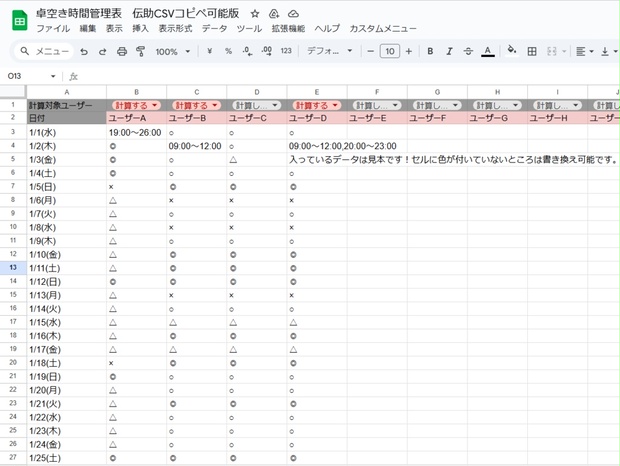Image resolution: width=620 pixels, height=466 pixels.
Task: Decrease decimal places button
Action: click(248, 51)
